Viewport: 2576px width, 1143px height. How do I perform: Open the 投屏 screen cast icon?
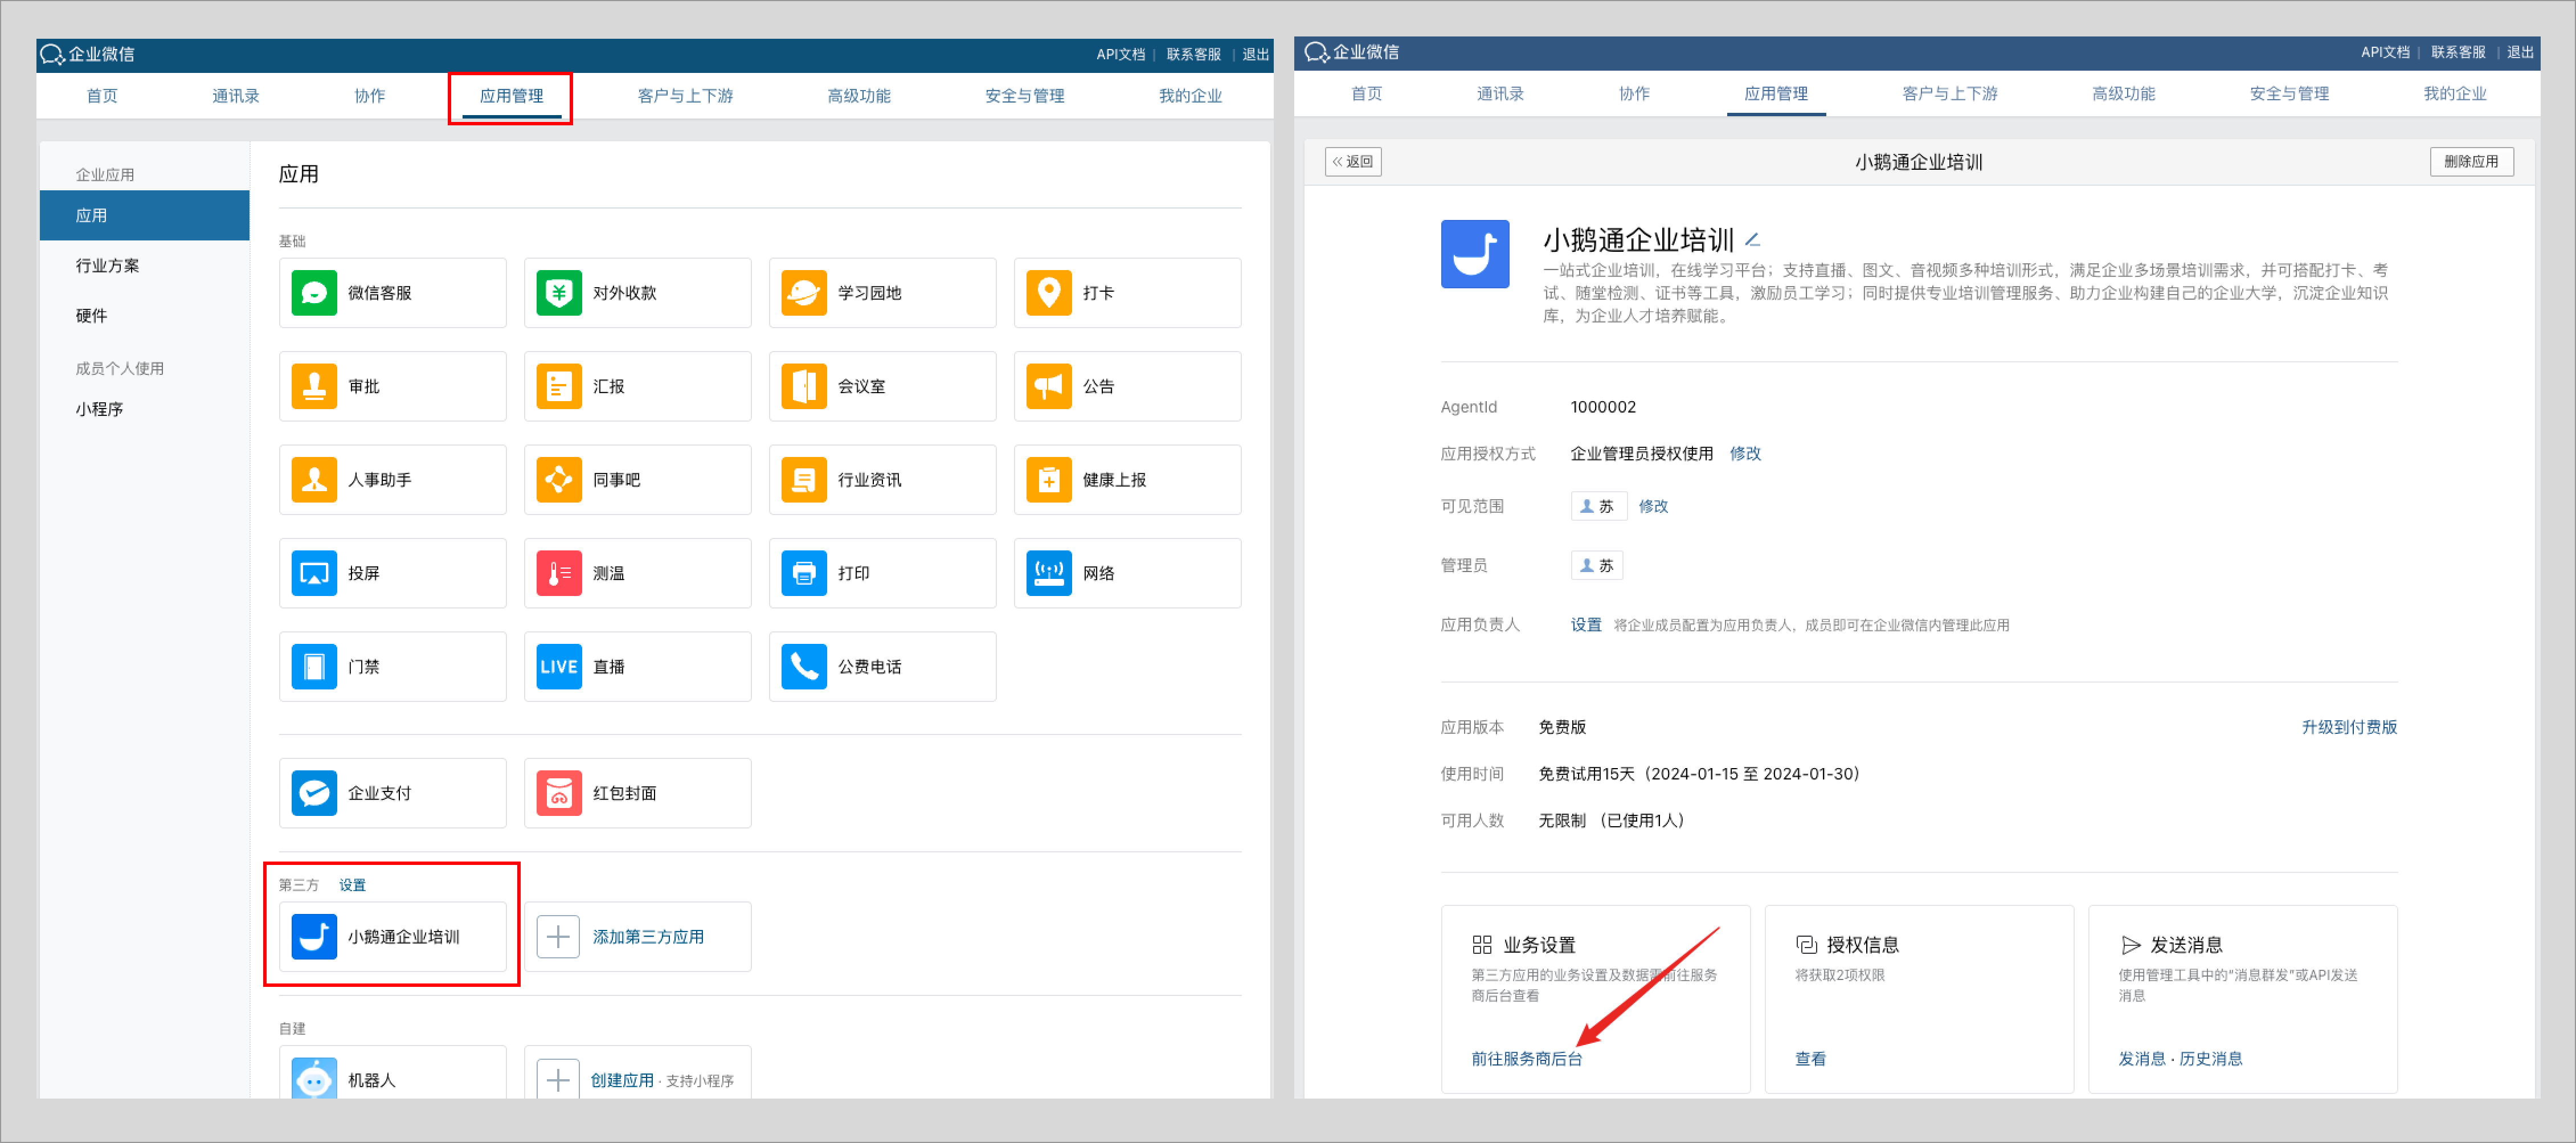[x=314, y=573]
